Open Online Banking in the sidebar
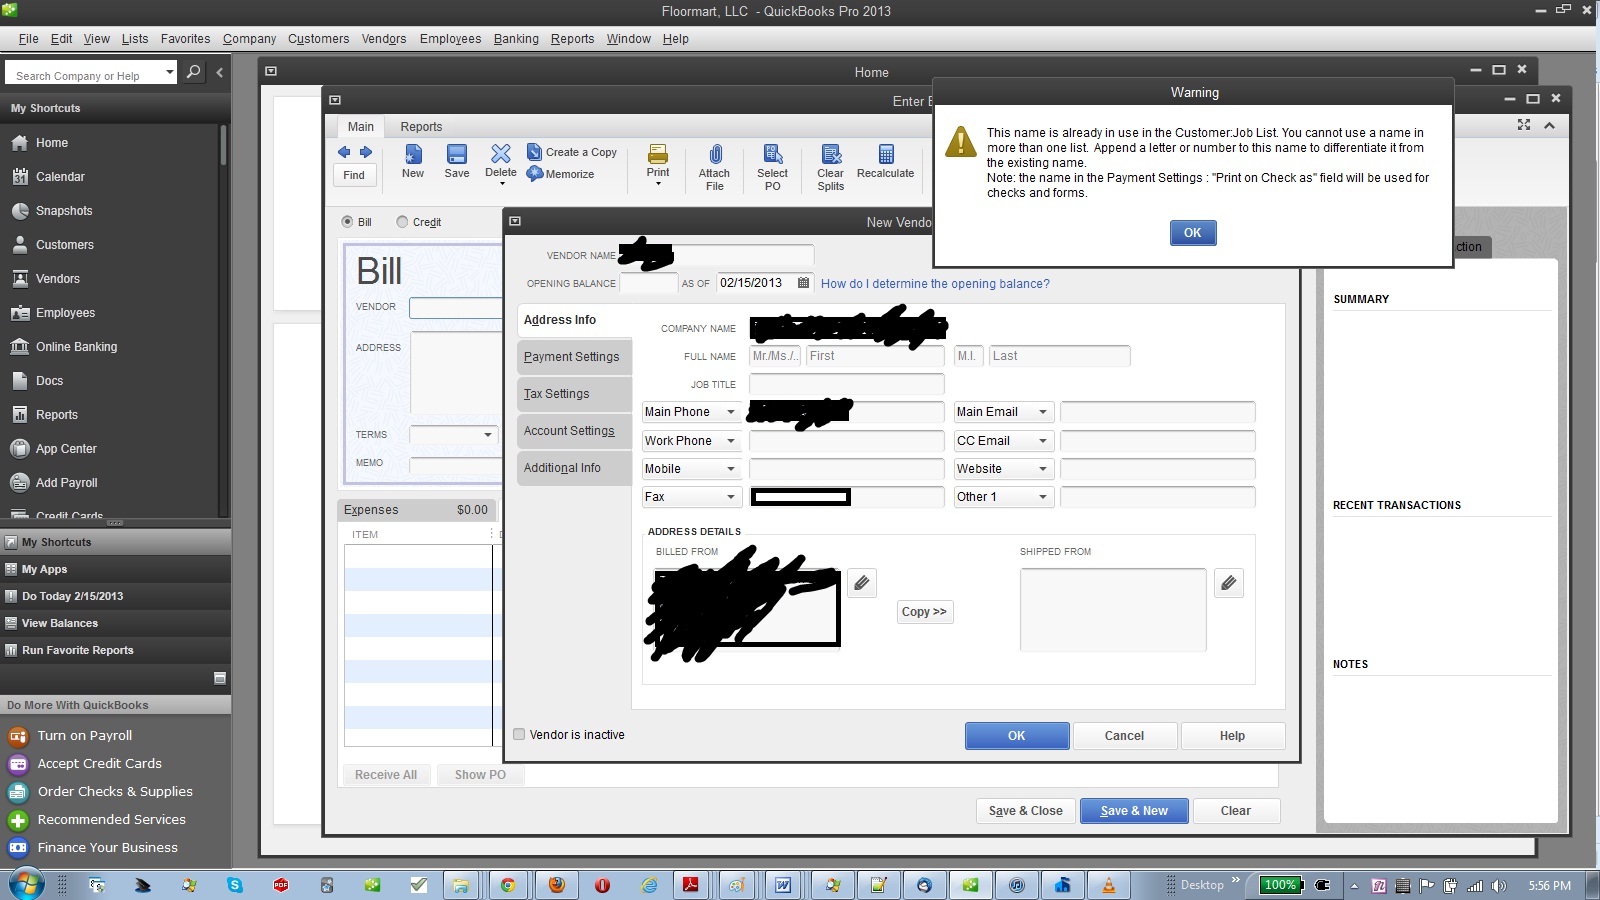Screen dimensions: 1600x900 click(76, 347)
